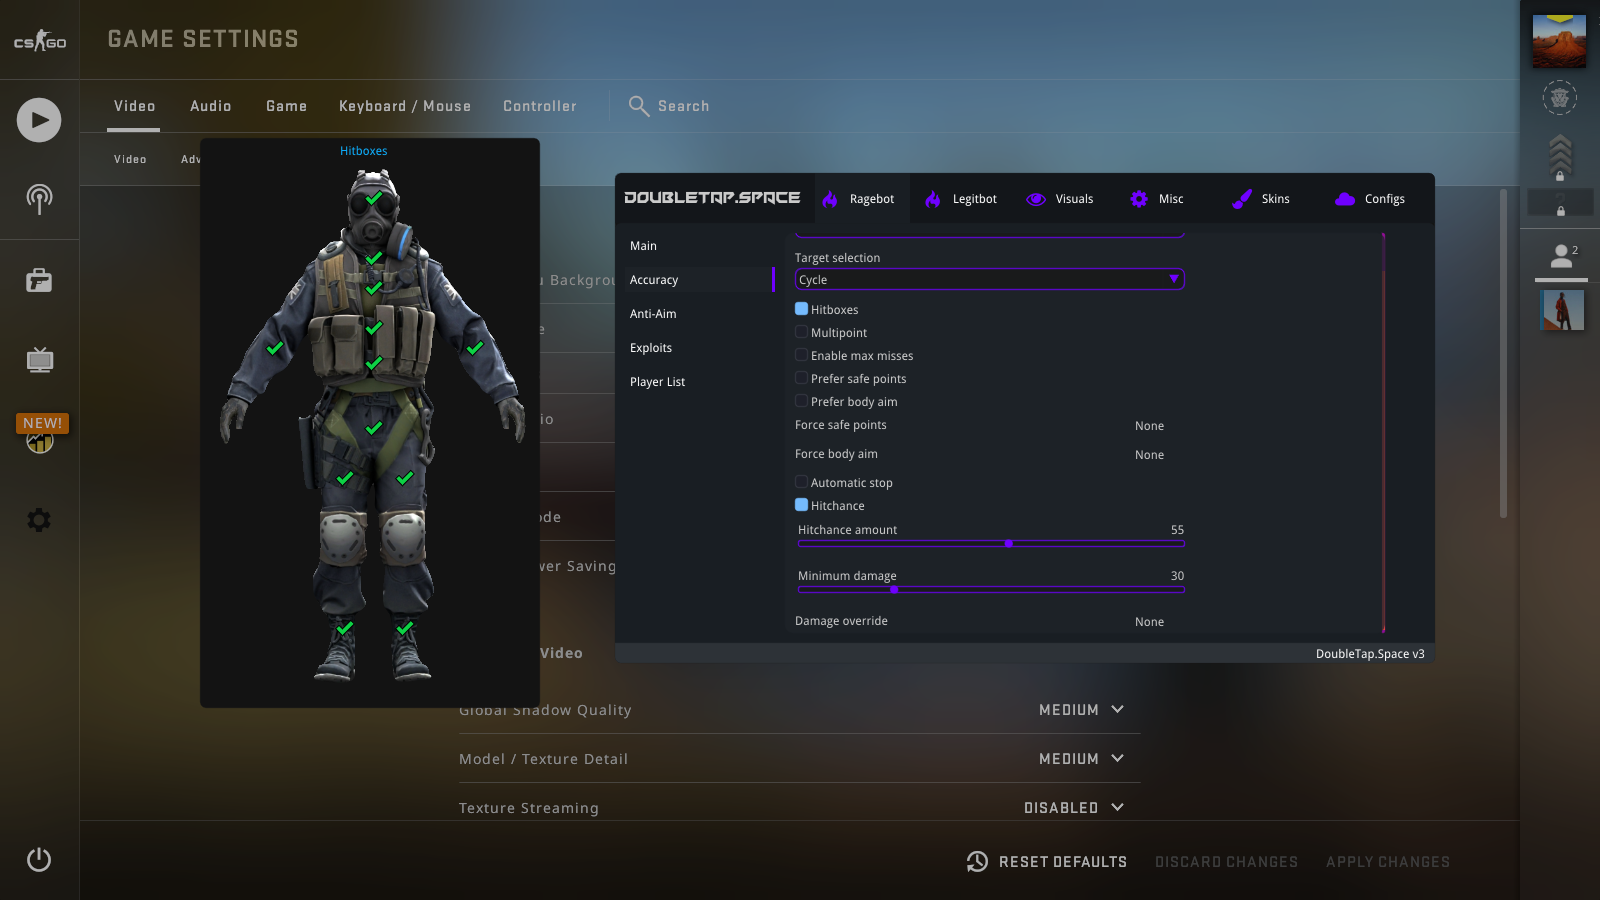Open Damage override None selector
Image resolution: width=1600 pixels, height=900 pixels.
point(1149,622)
